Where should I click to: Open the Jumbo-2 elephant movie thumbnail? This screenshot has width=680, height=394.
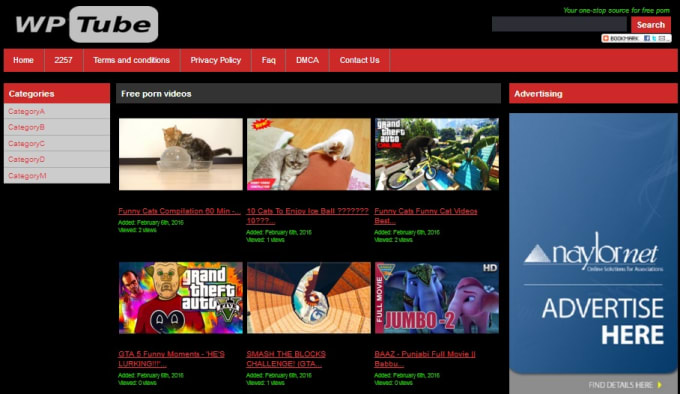(437, 298)
